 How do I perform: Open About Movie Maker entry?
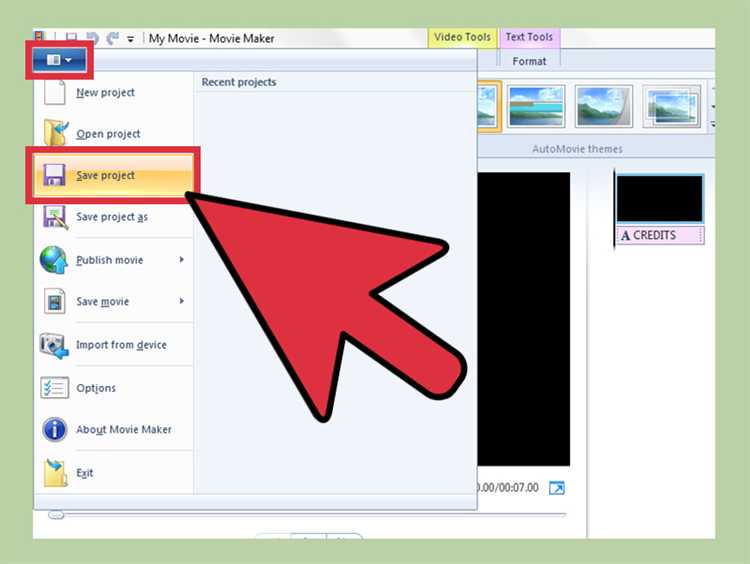click(x=113, y=430)
